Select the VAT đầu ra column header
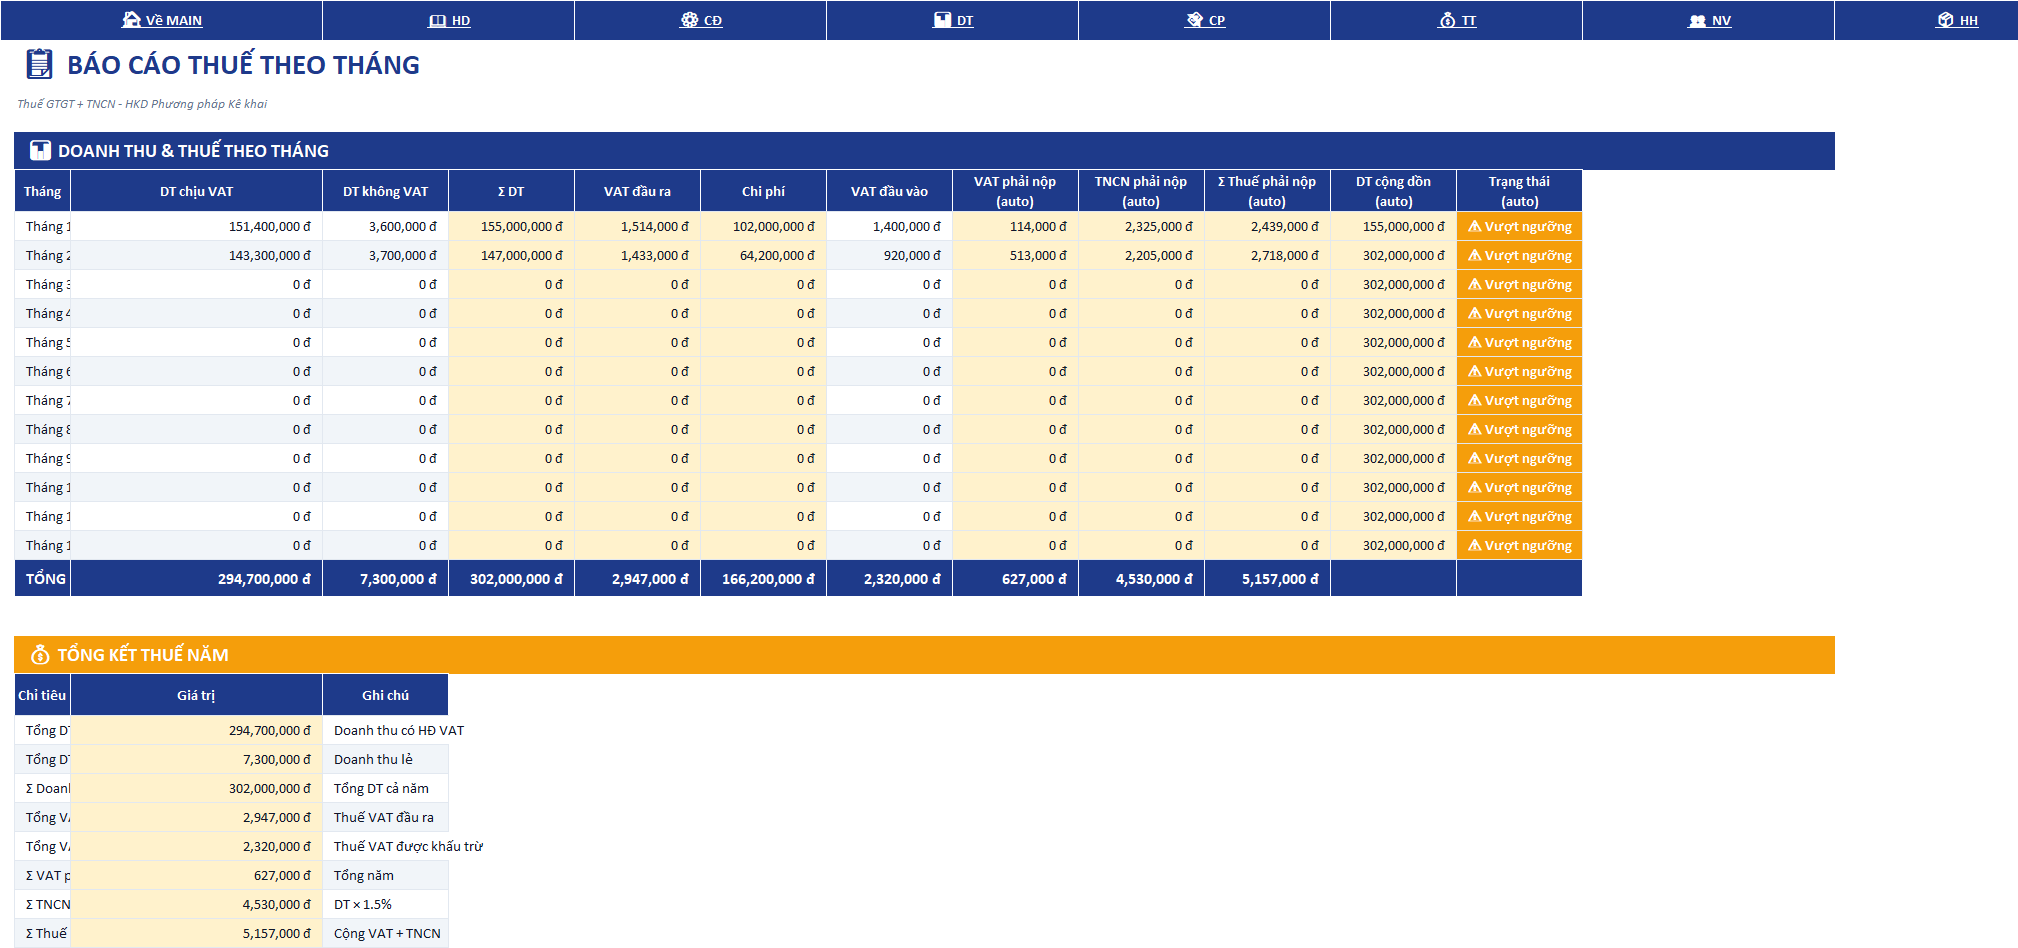Screen dimensions: 2018x948 point(637,191)
